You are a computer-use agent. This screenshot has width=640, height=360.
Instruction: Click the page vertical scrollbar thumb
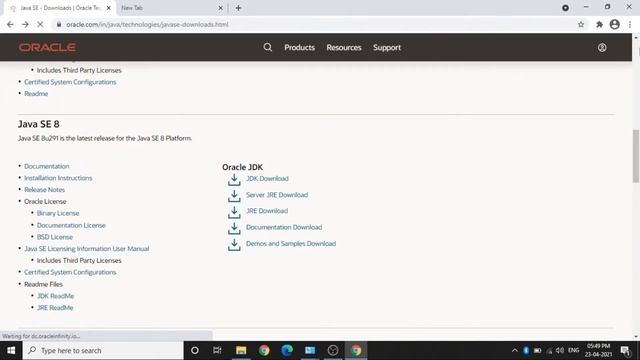(636, 156)
